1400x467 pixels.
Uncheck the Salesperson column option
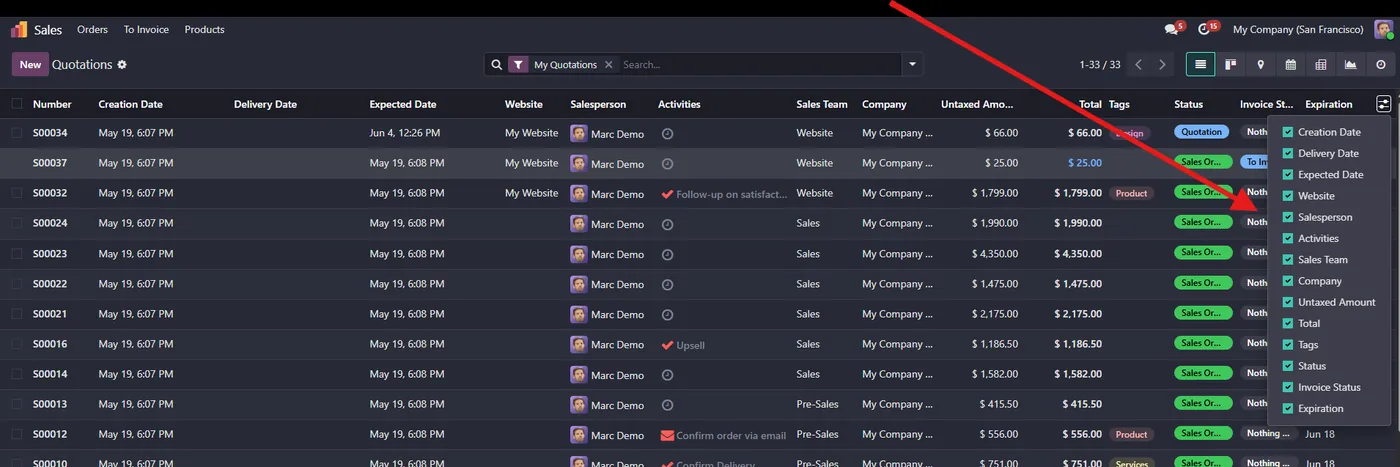(x=1288, y=217)
